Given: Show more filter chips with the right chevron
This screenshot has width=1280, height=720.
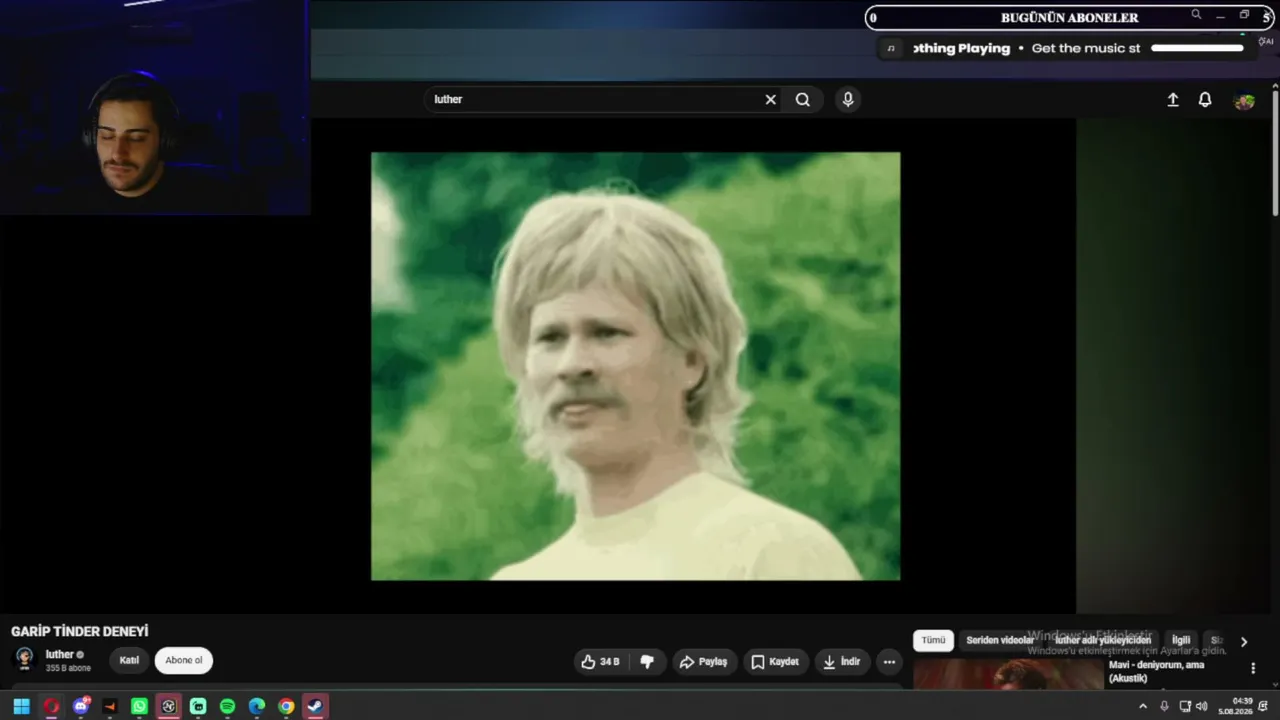Looking at the screenshot, I should tap(1244, 641).
